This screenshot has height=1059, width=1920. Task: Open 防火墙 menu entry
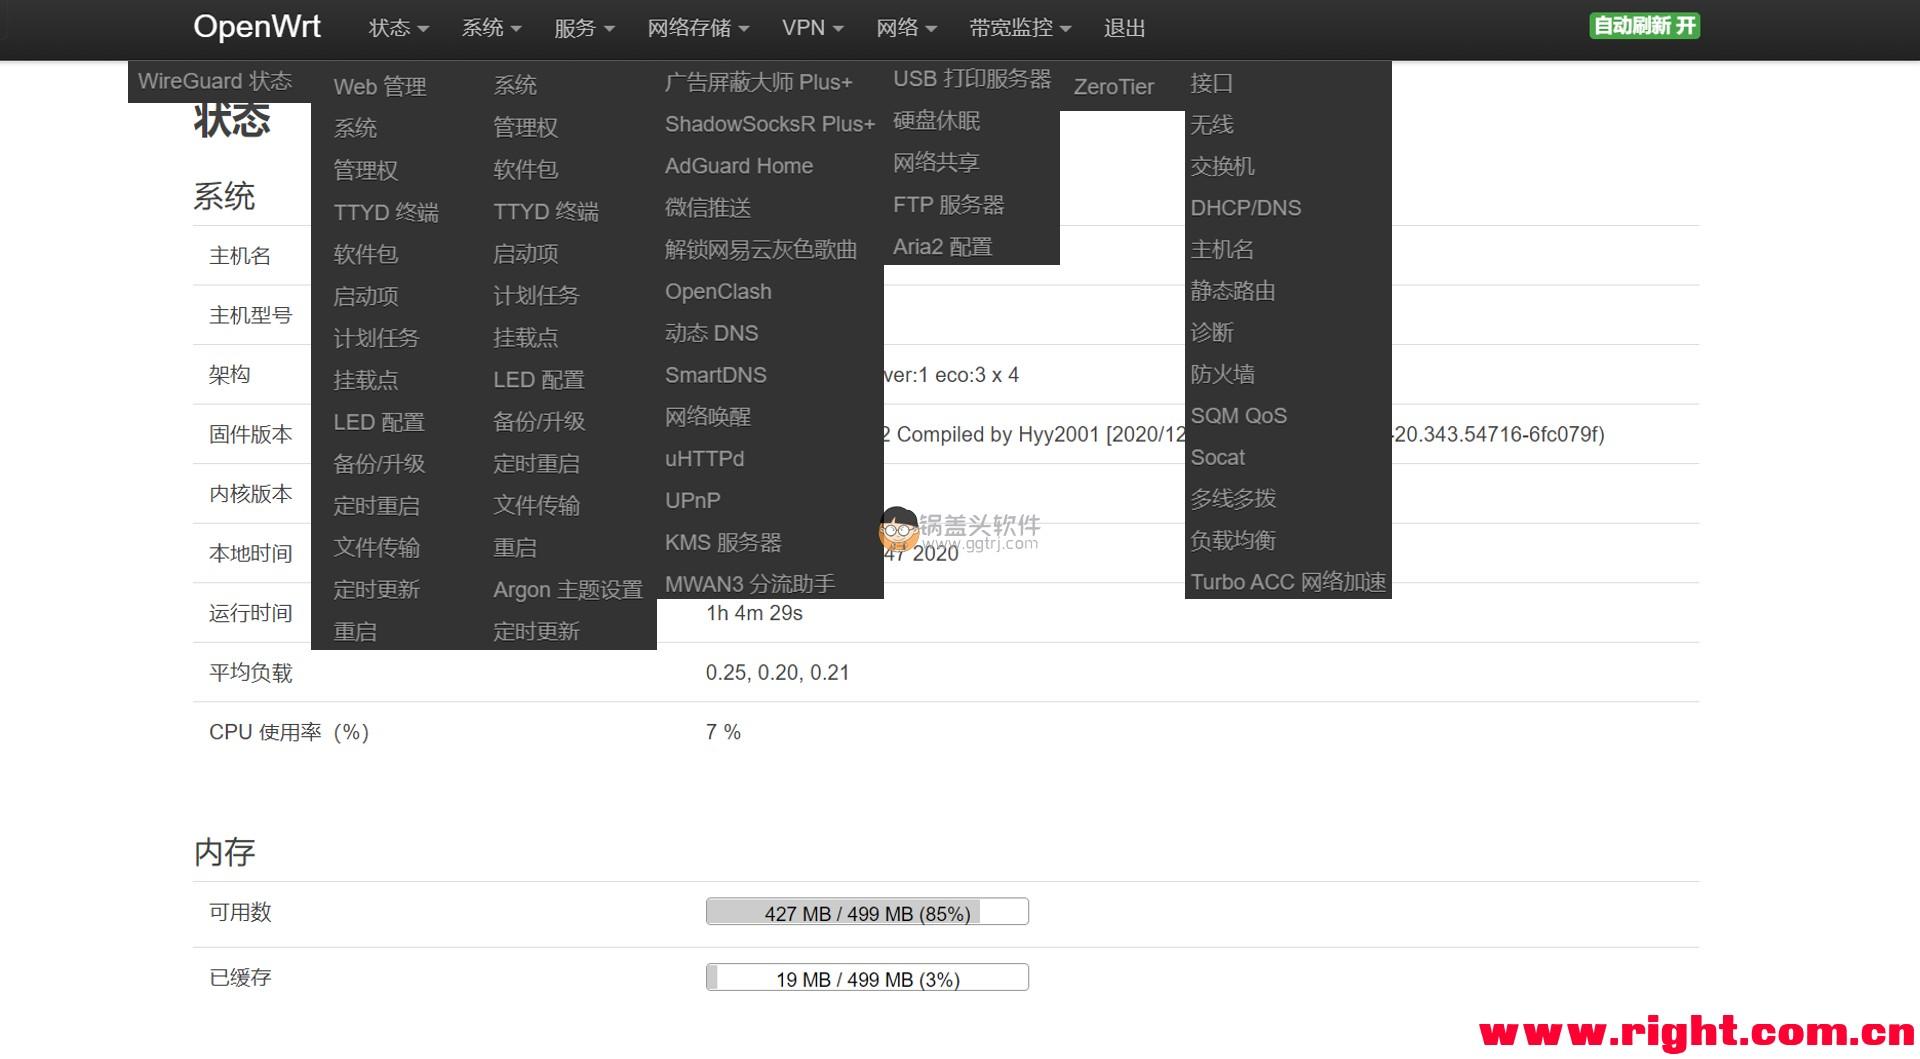[x=1222, y=374]
